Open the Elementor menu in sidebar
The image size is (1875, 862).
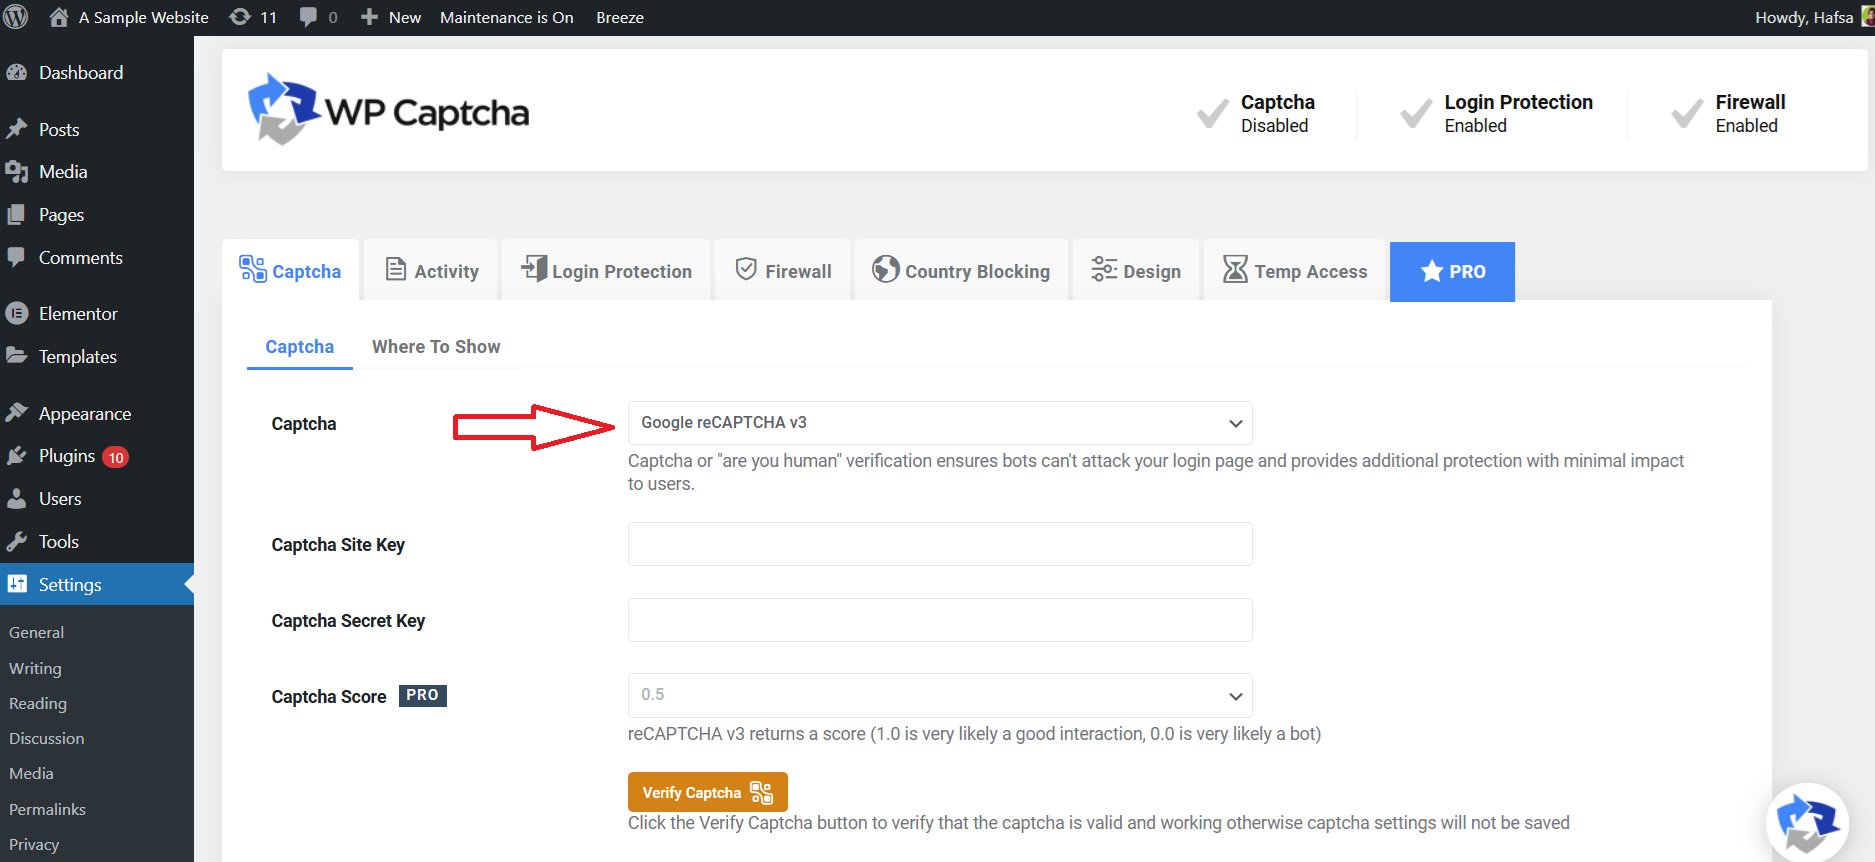77,313
